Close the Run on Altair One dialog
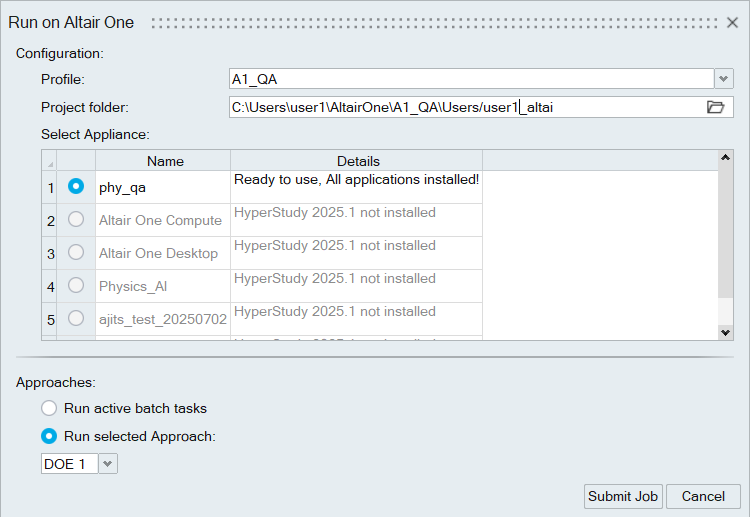750x517 pixels. coord(732,22)
